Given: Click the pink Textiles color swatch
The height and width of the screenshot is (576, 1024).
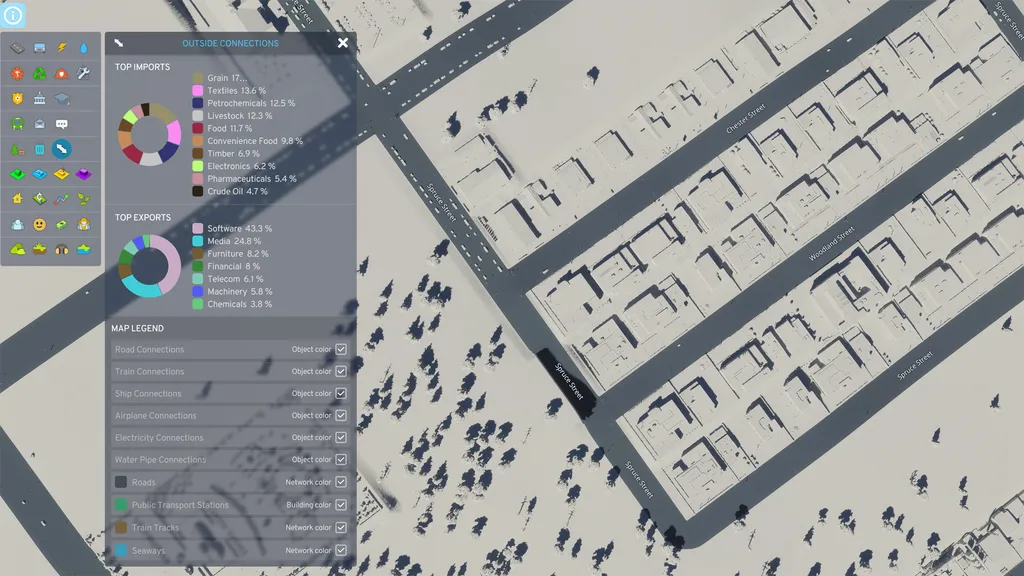Looking at the screenshot, I should pyautogui.click(x=198, y=91).
